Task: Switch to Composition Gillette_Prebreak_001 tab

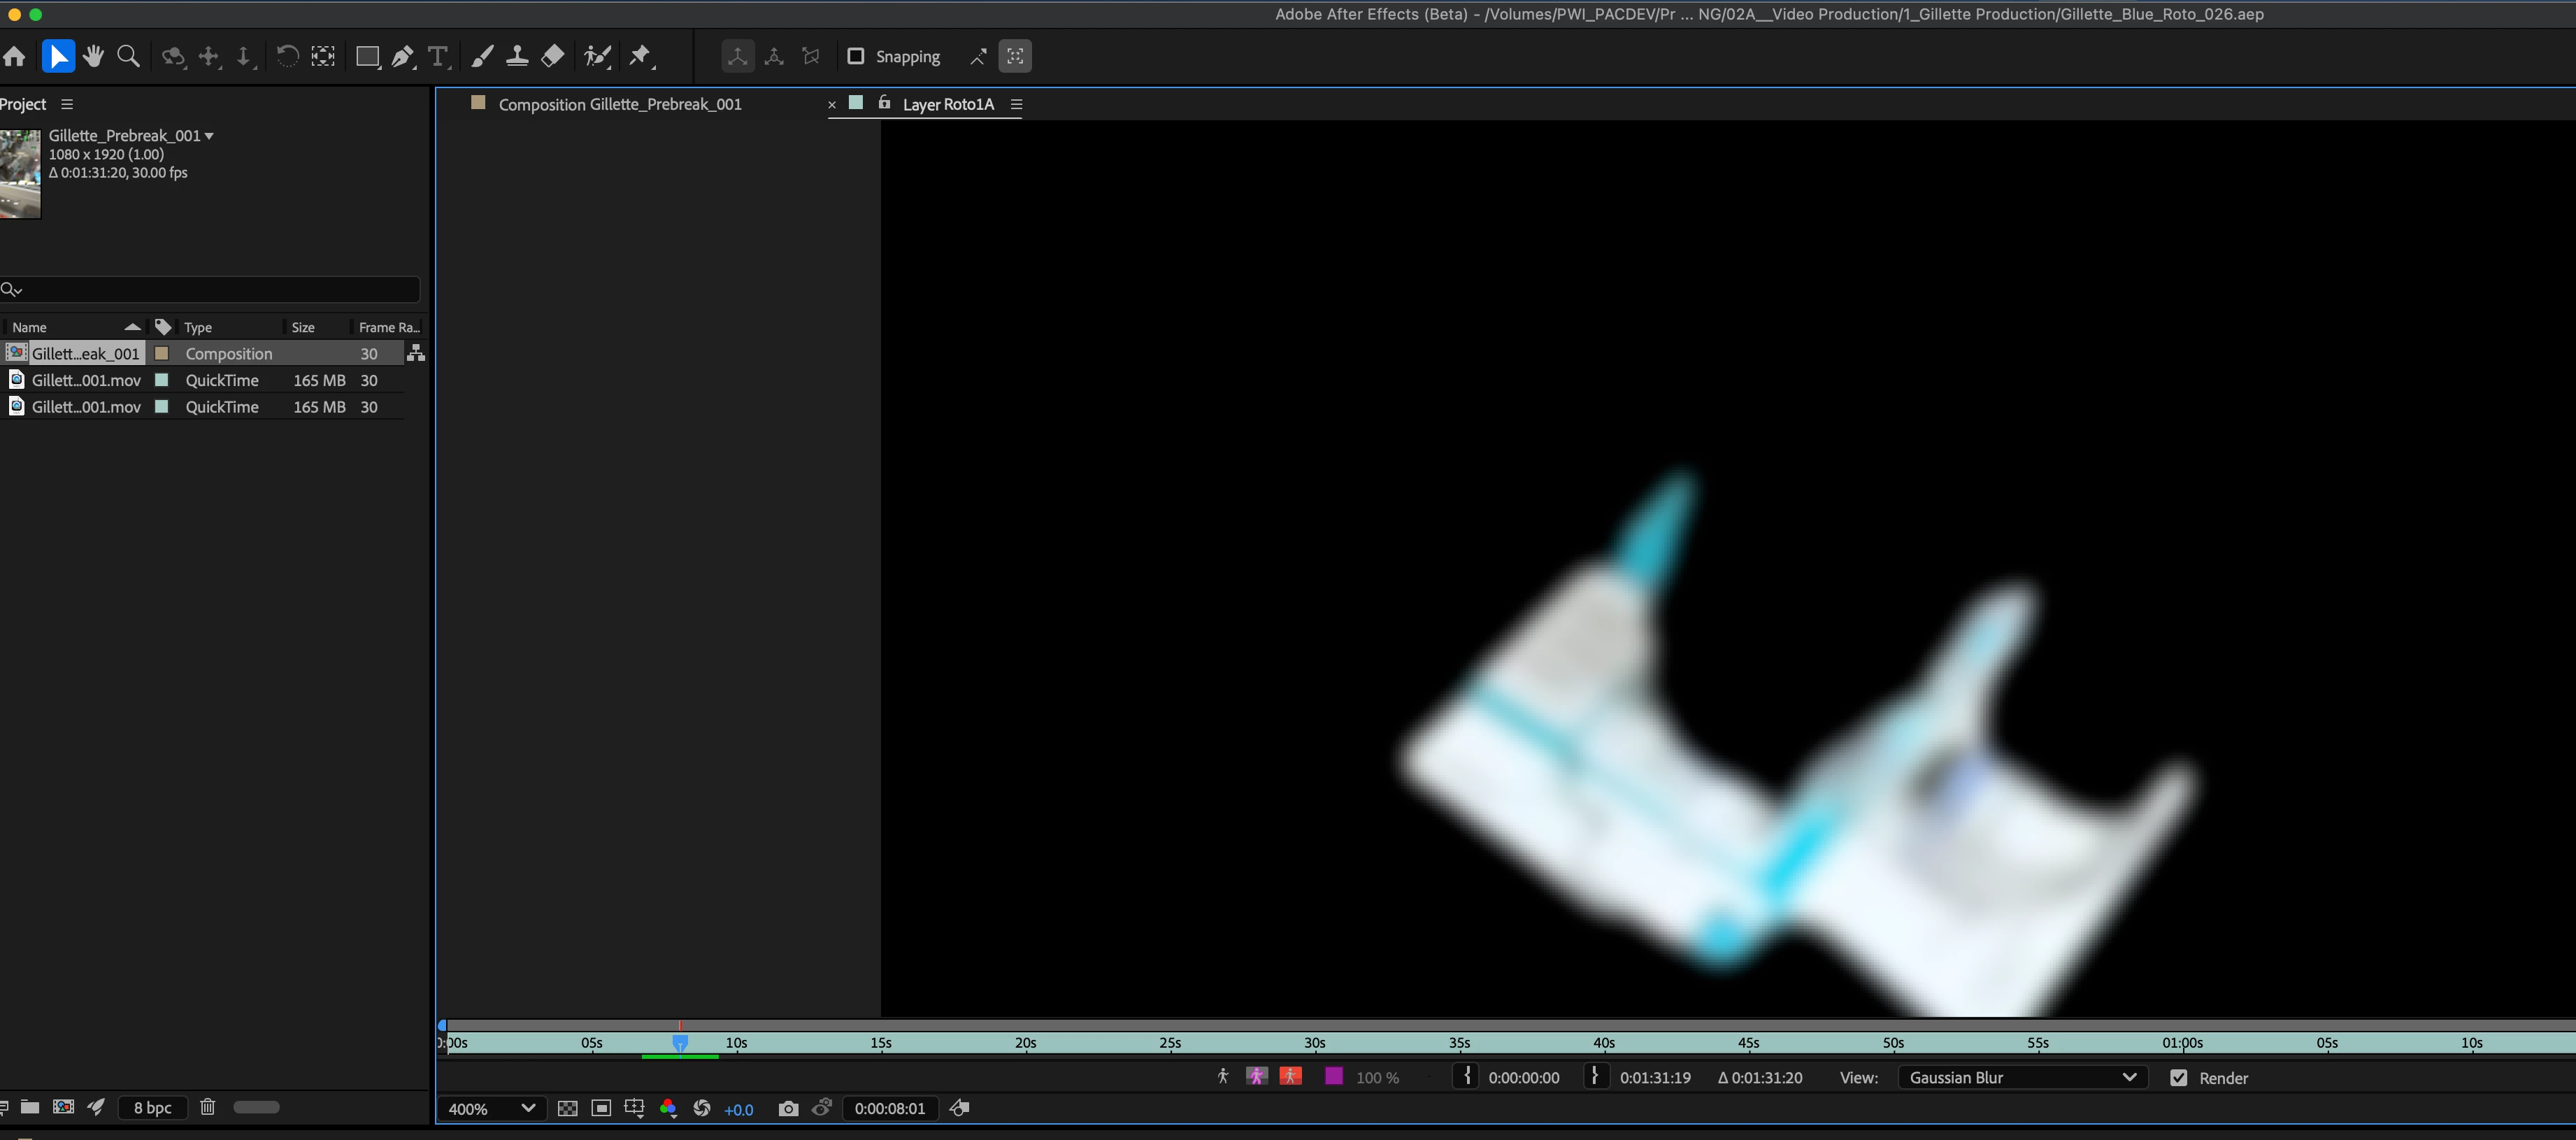Action: tap(619, 104)
